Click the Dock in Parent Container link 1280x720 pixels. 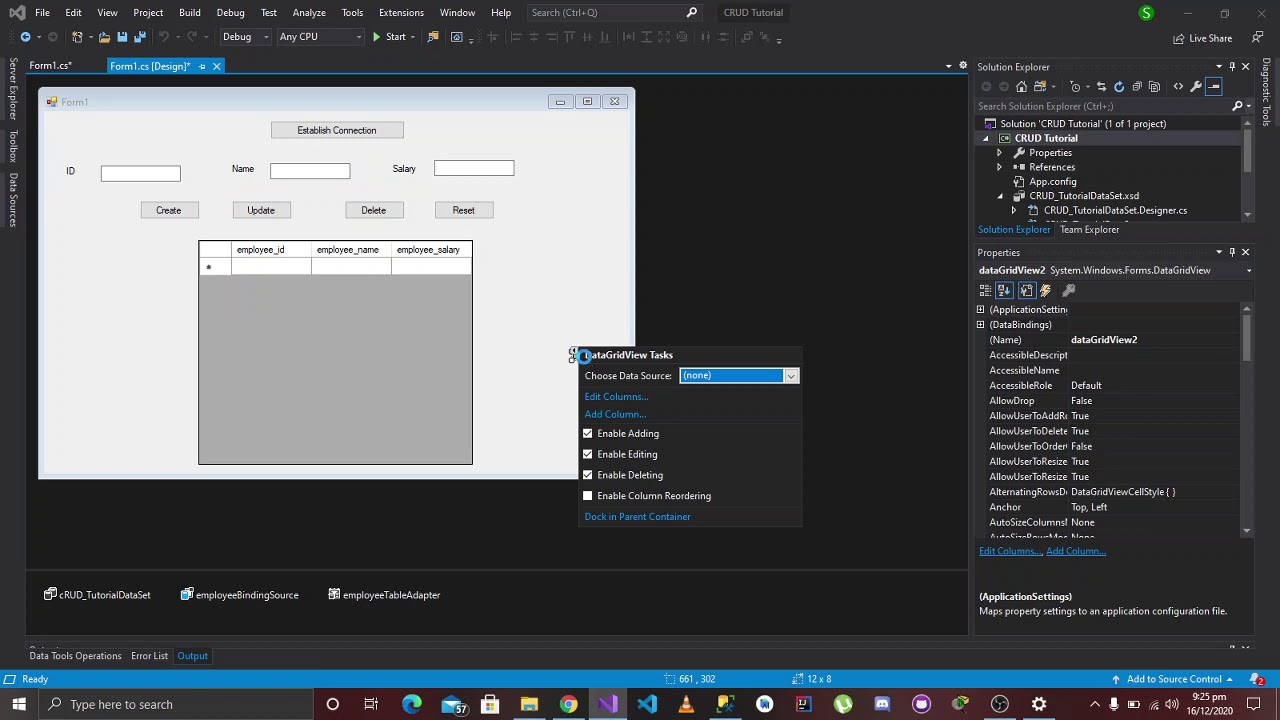(x=637, y=517)
